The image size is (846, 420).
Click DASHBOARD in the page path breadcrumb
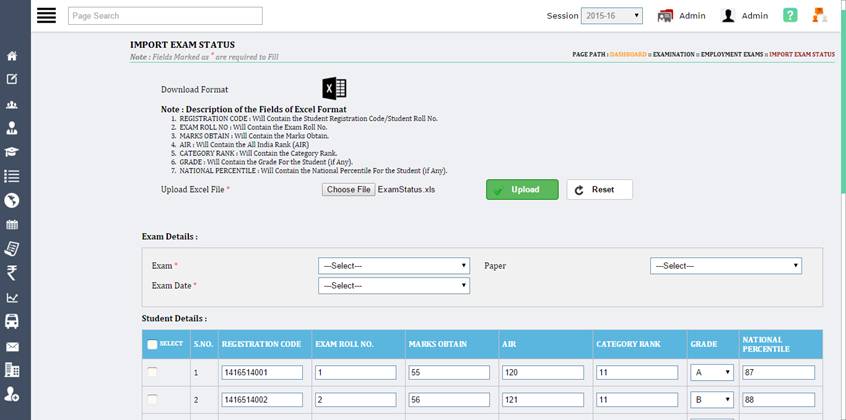628,54
